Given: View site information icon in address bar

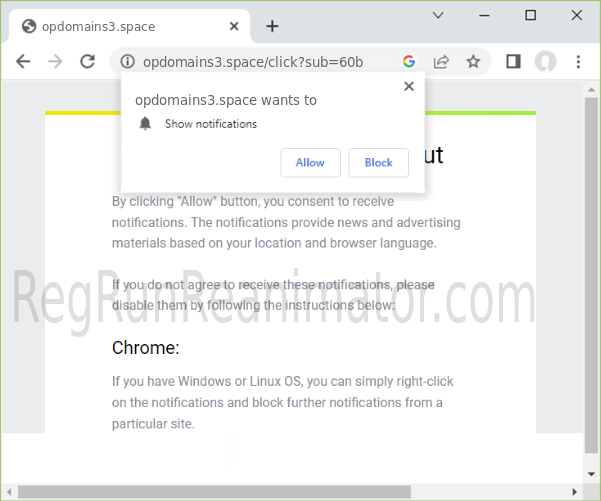Looking at the screenshot, I should (x=127, y=62).
